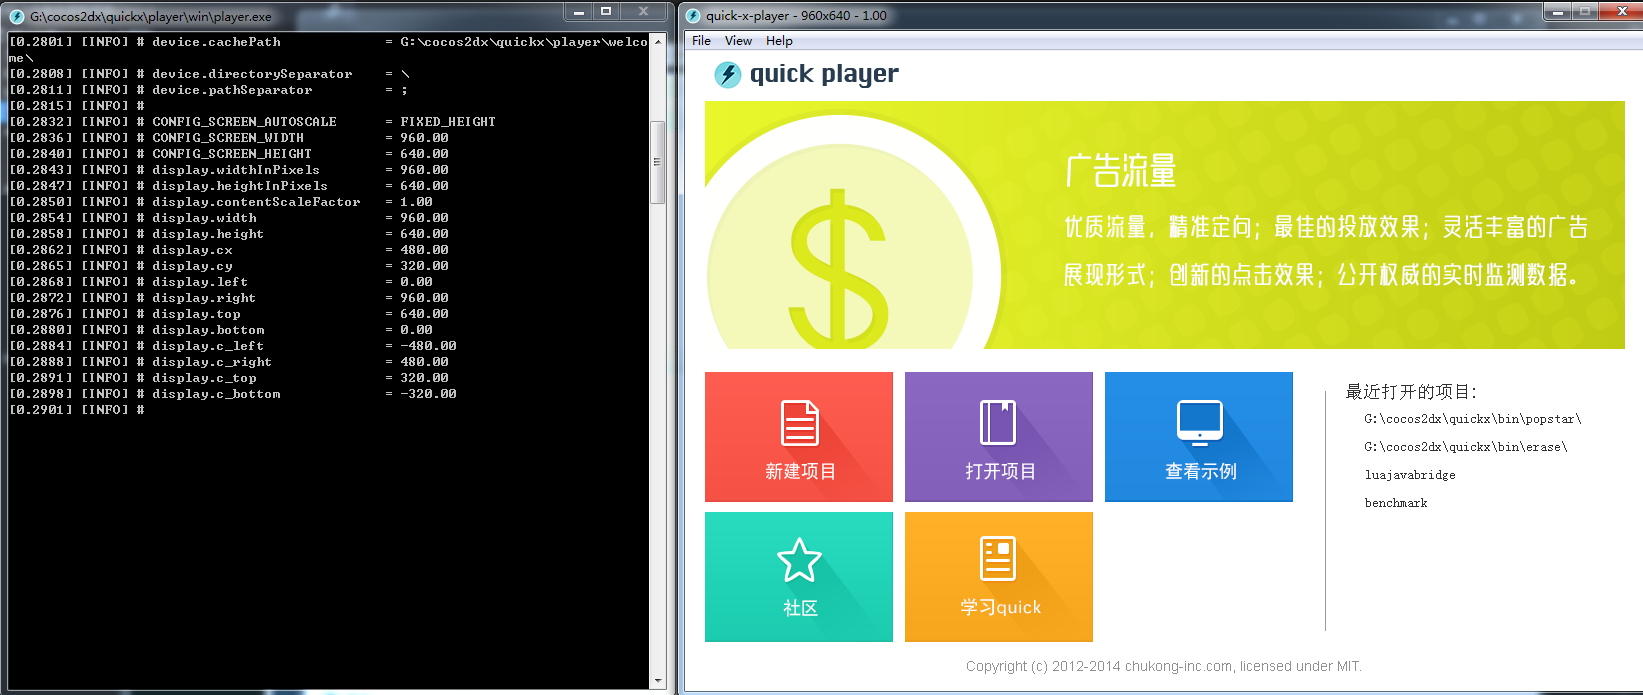Image resolution: width=1643 pixels, height=695 pixels.
Task: Click the device.directorySeparator log line
Action: (209, 74)
